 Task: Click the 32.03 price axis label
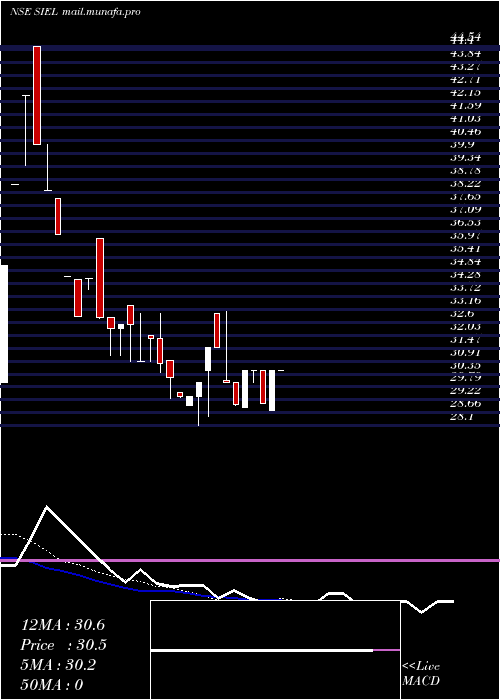[465, 326]
